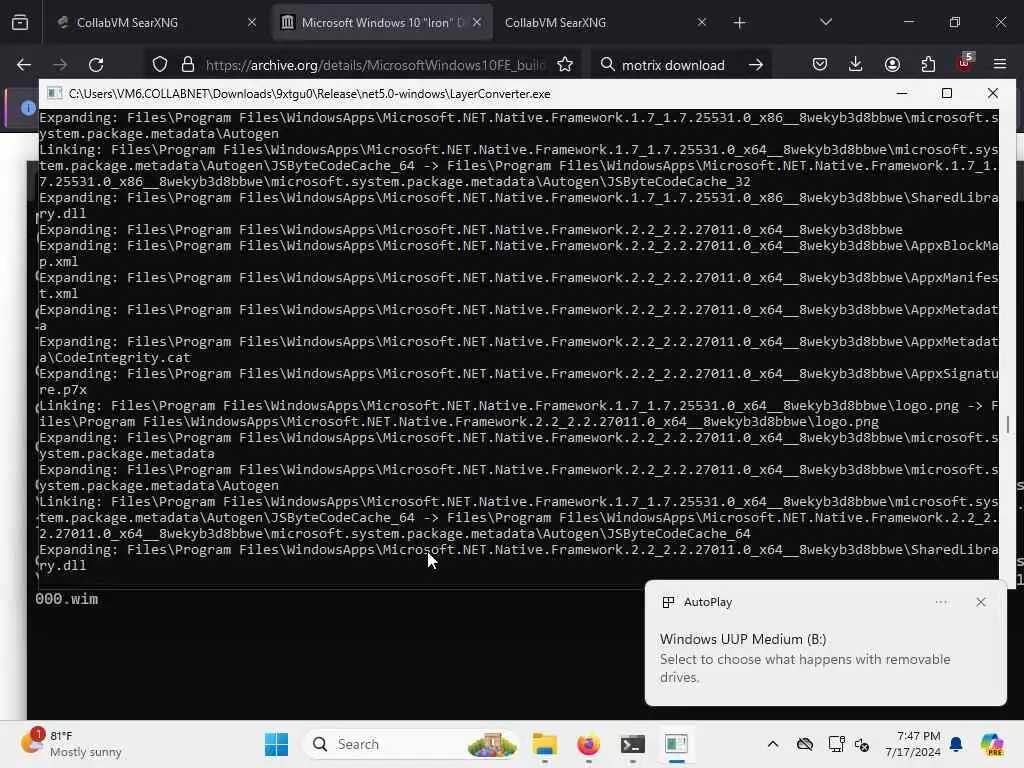Close the LayerConverter console window
The image size is (1024, 768).
[x=993, y=93]
